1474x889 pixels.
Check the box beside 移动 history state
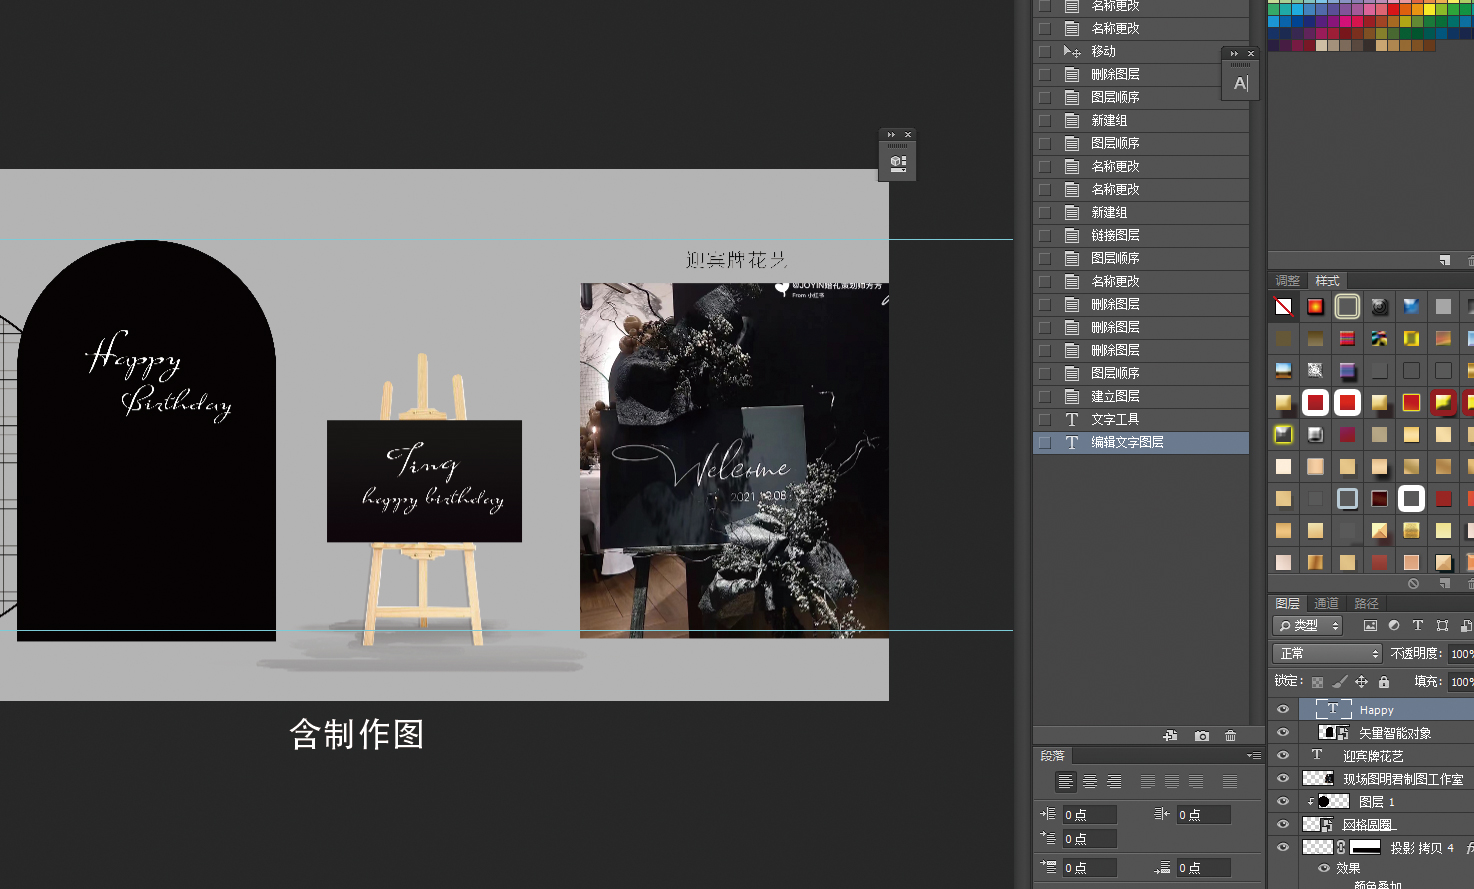click(1045, 51)
